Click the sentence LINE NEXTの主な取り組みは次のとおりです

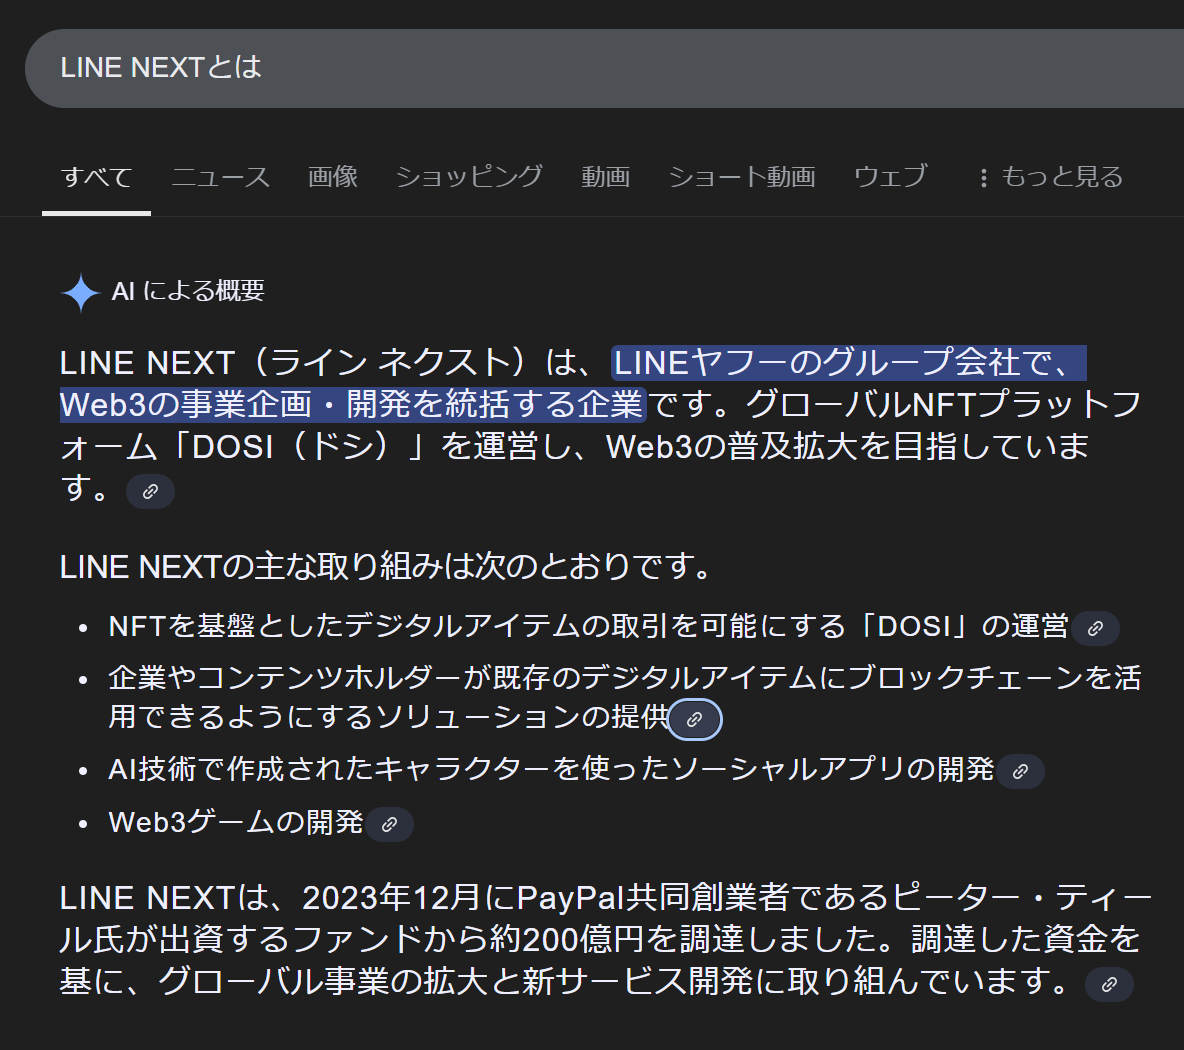click(x=385, y=567)
